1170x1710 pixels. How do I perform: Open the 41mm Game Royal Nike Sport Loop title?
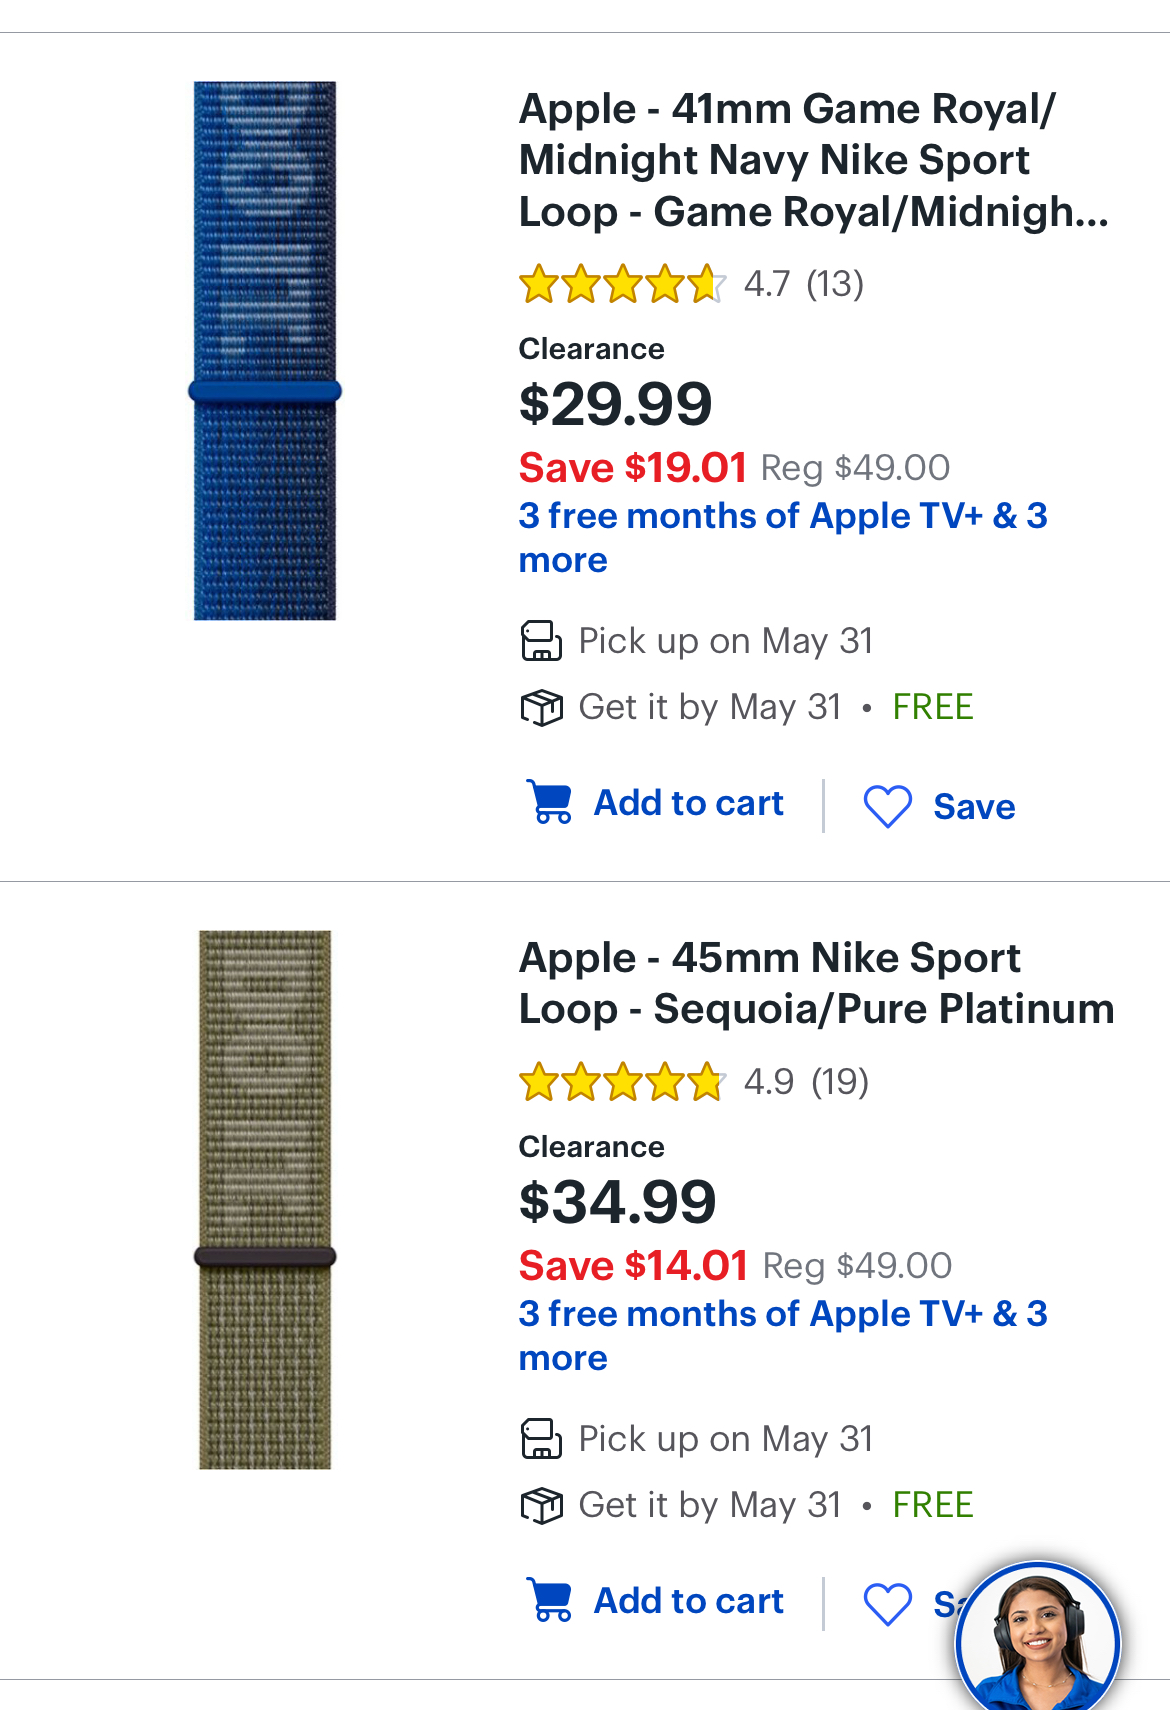click(x=812, y=160)
